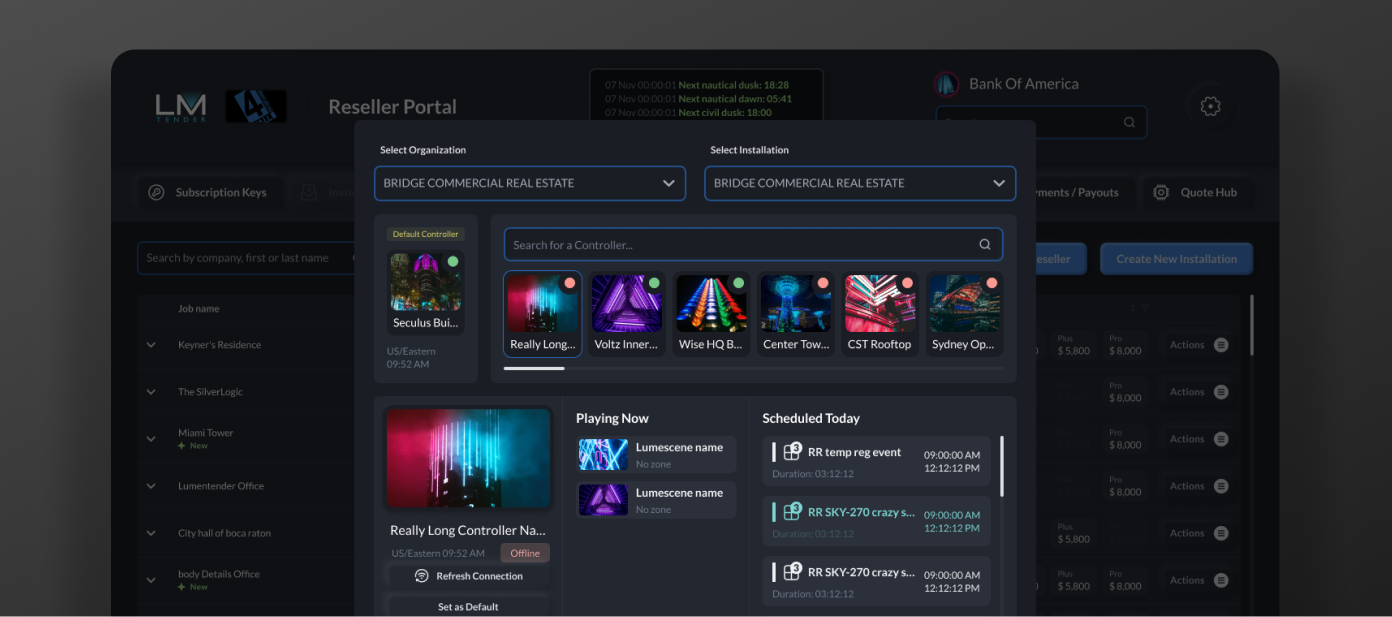Viewport: 1392px width, 617px height.
Task: Expand the Lumentender Office row
Action: [152, 486]
